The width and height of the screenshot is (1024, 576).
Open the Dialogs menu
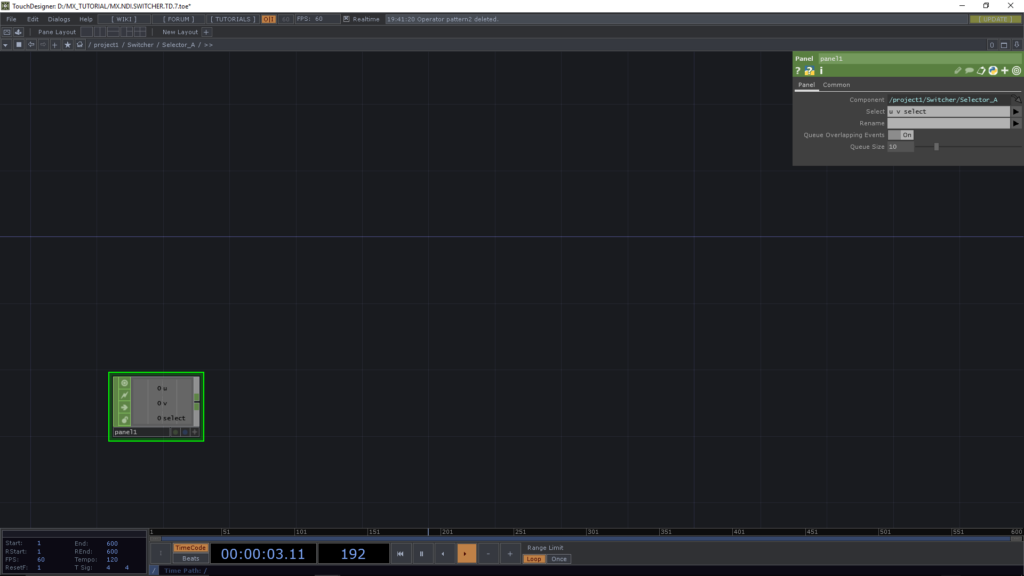[x=59, y=19]
